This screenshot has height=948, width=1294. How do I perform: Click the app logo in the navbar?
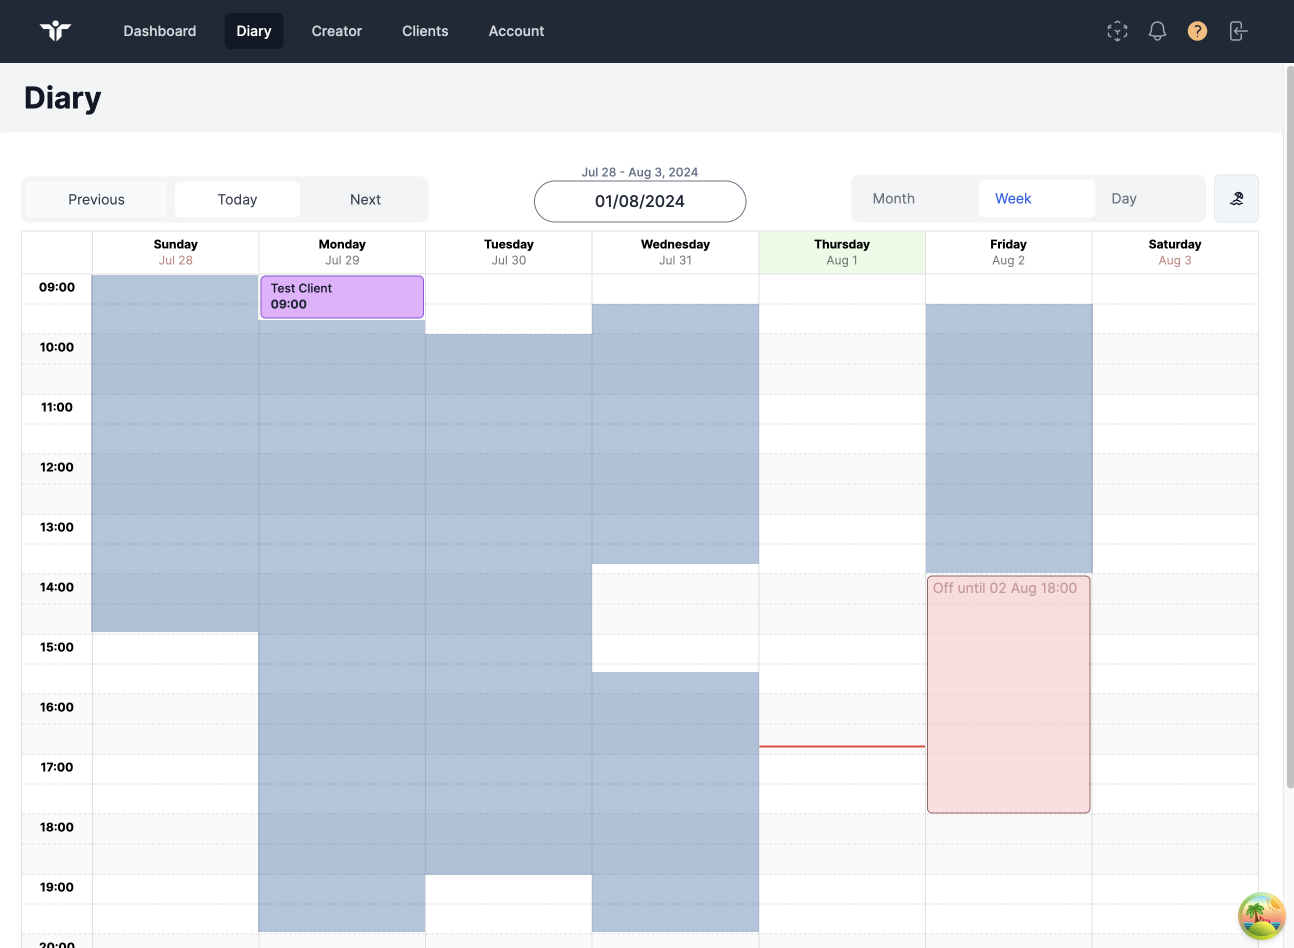click(x=56, y=31)
